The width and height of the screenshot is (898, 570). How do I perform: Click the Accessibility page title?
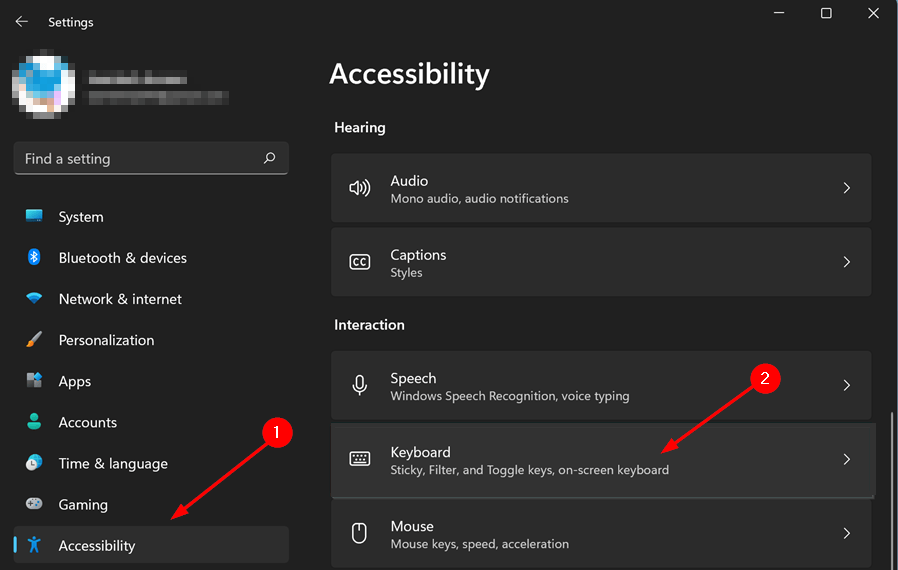tap(409, 74)
